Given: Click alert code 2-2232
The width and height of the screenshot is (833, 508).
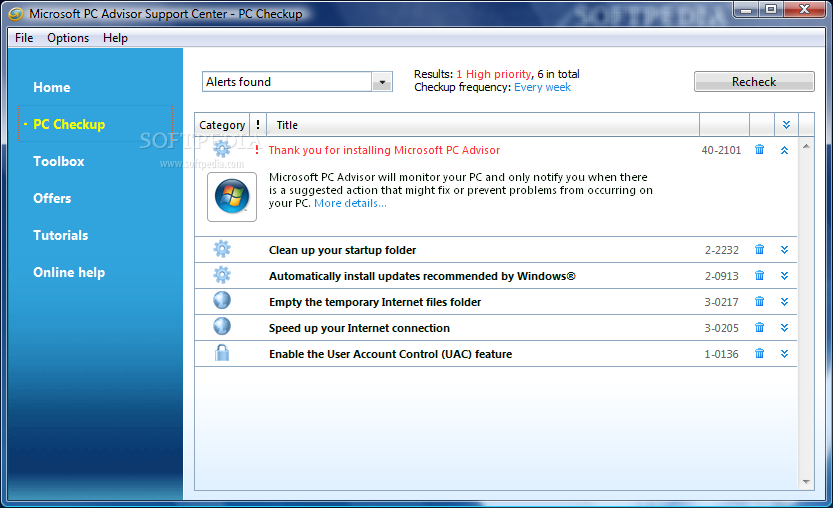Looking at the screenshot, I should tap(721, 250).
